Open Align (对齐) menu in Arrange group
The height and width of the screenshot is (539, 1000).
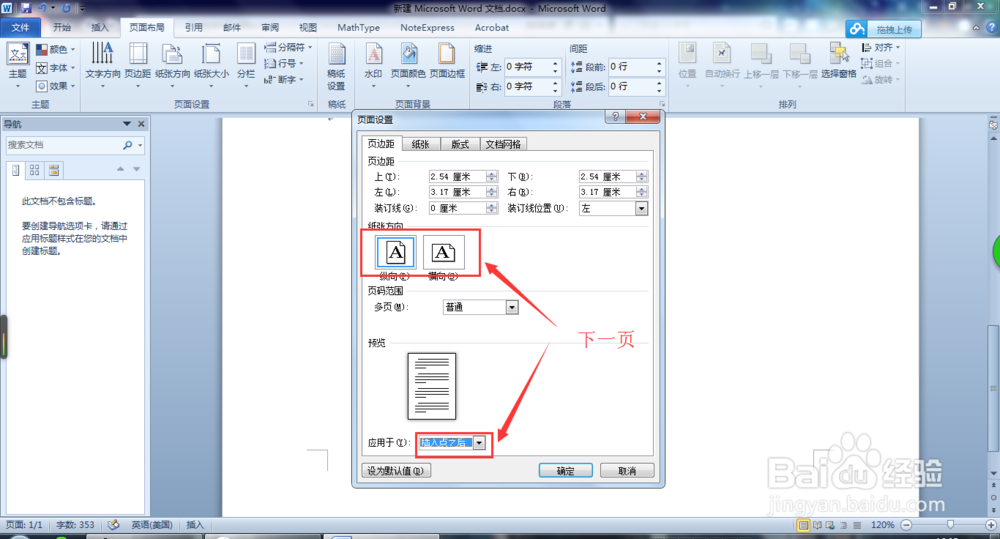[880, 47]
